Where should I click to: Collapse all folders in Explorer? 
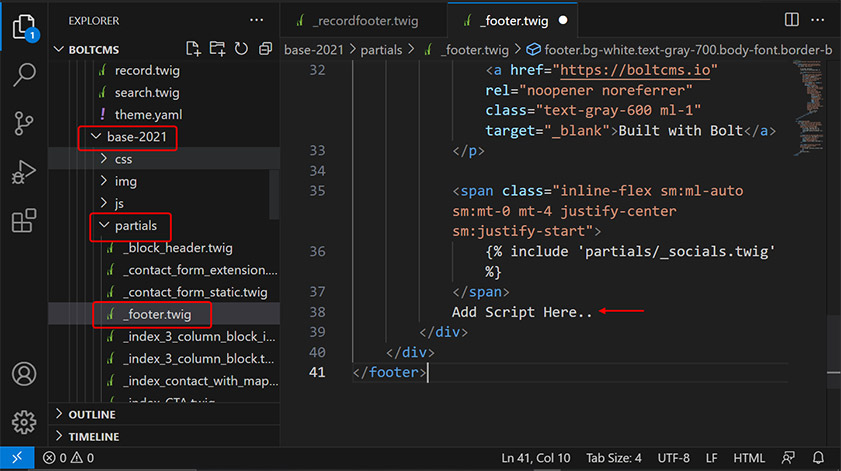[x=265, y=49]
